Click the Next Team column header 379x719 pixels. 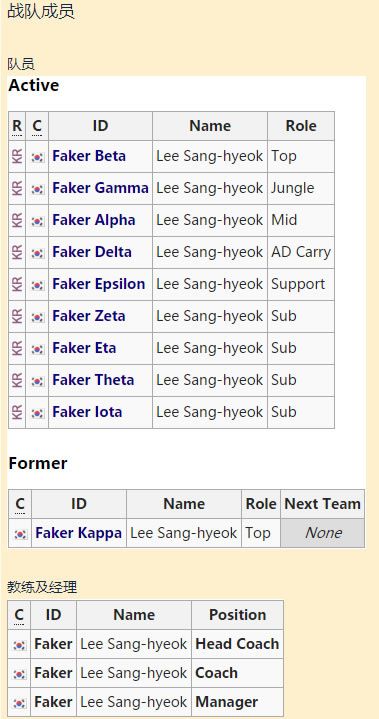click(323, 504)
